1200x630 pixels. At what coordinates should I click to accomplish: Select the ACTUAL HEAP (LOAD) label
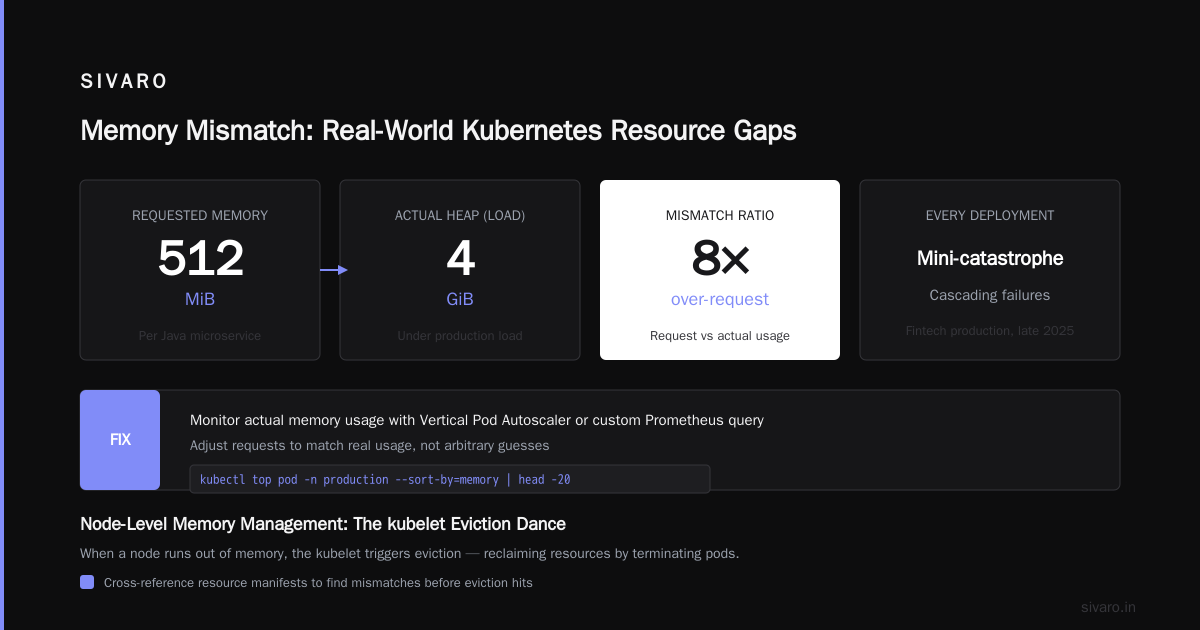click(x=460, y=215)
